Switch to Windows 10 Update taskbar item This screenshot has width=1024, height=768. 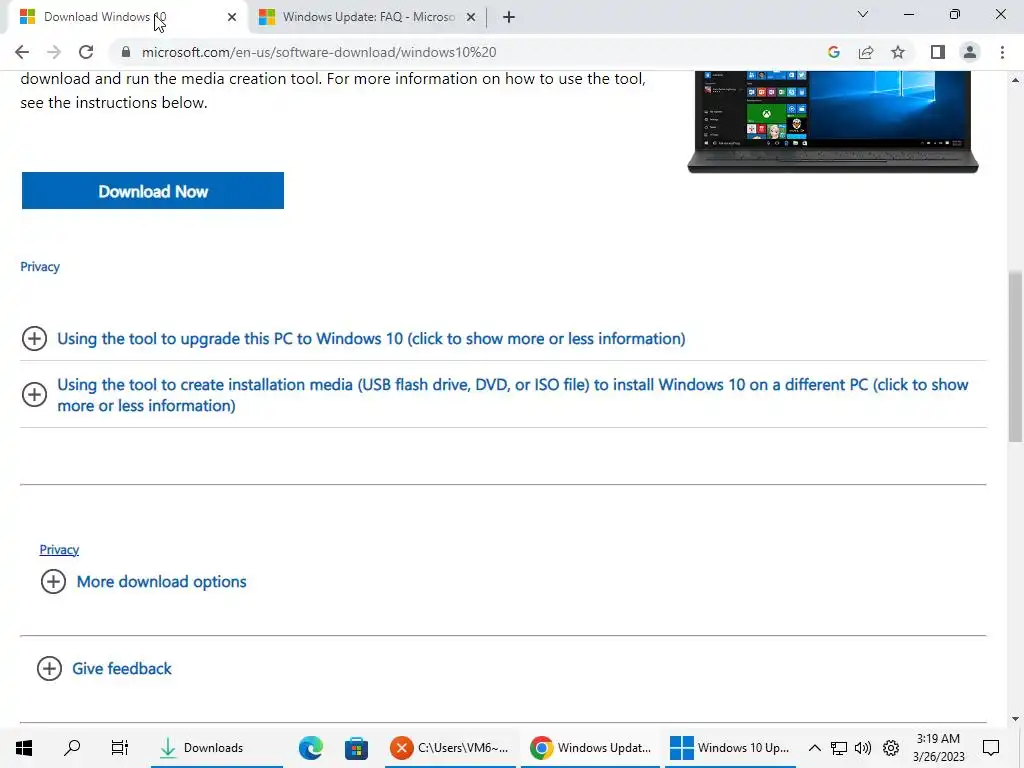(731, 748)
